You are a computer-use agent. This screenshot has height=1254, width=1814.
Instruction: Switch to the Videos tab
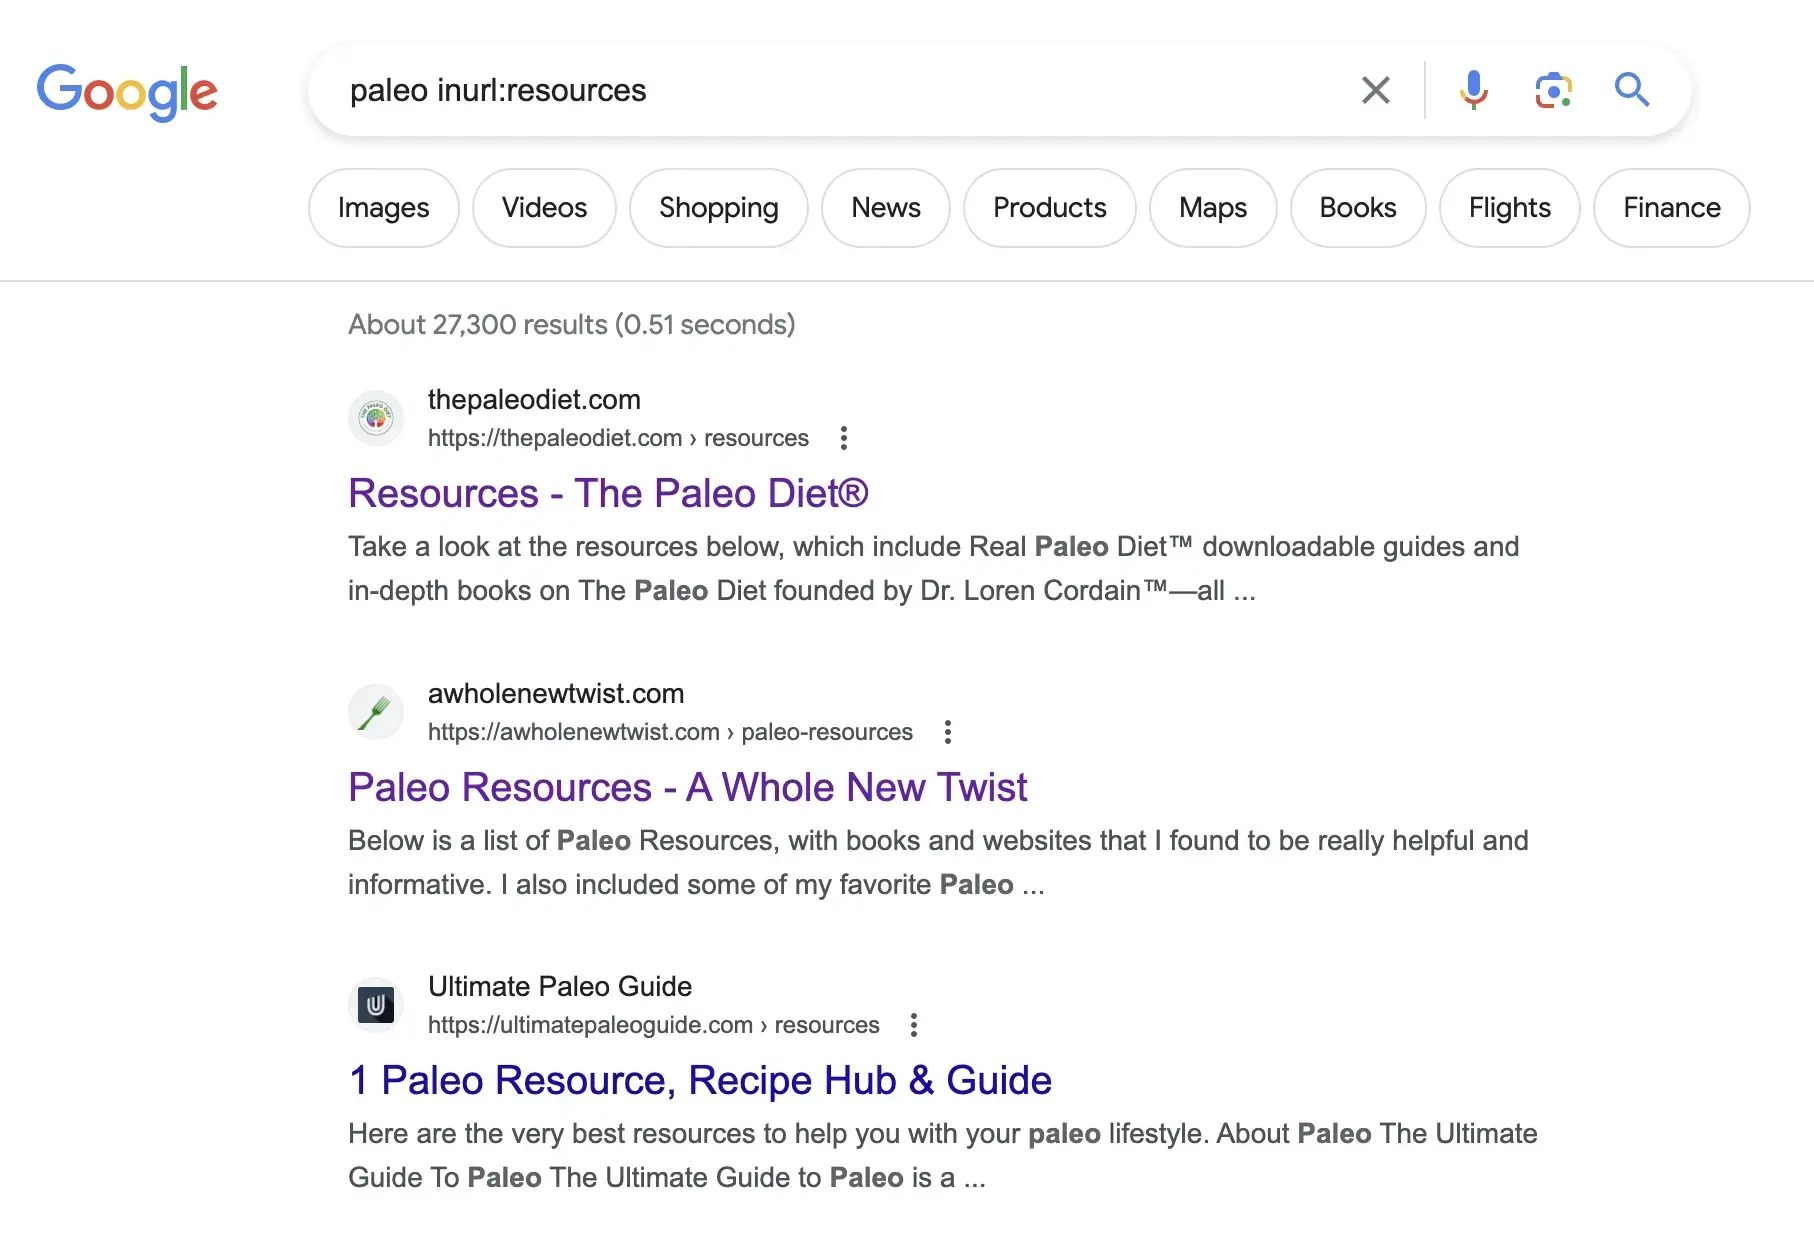[544, 208]
